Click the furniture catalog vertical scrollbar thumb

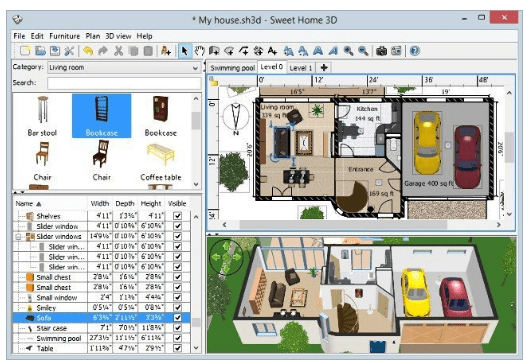[x=196, y=121]
